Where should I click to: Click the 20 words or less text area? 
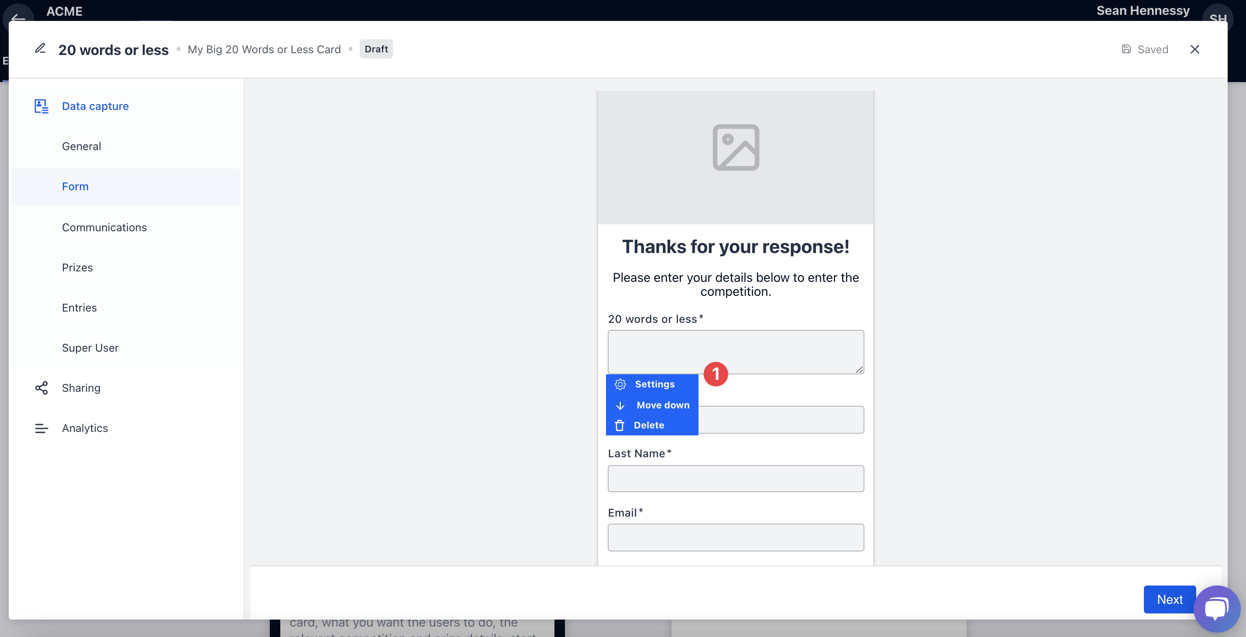[x=735, y=351]
